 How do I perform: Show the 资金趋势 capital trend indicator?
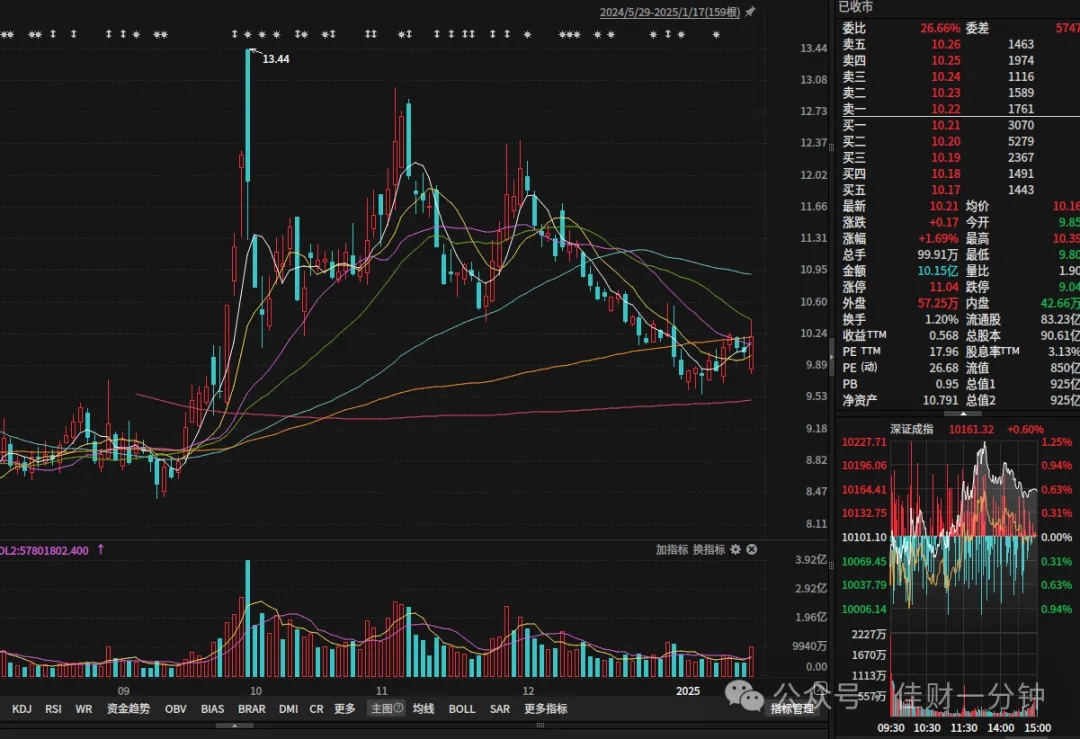[128, 709]
